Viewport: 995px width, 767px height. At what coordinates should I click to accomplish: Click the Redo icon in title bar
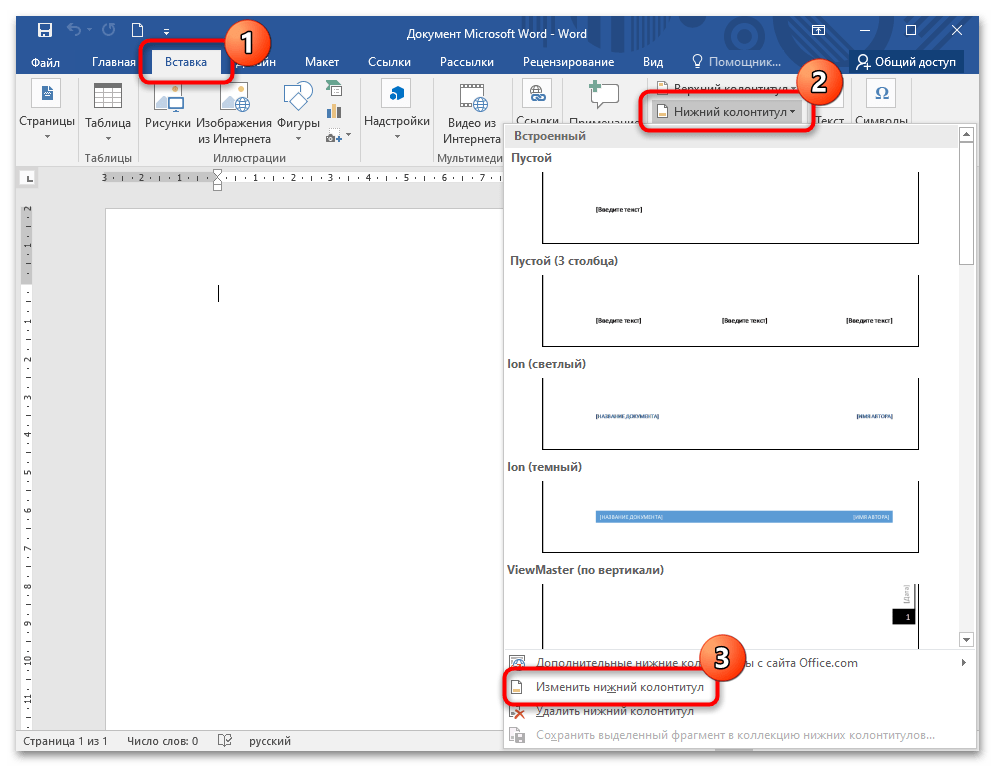pyautogui.click(x=109, y=30)
